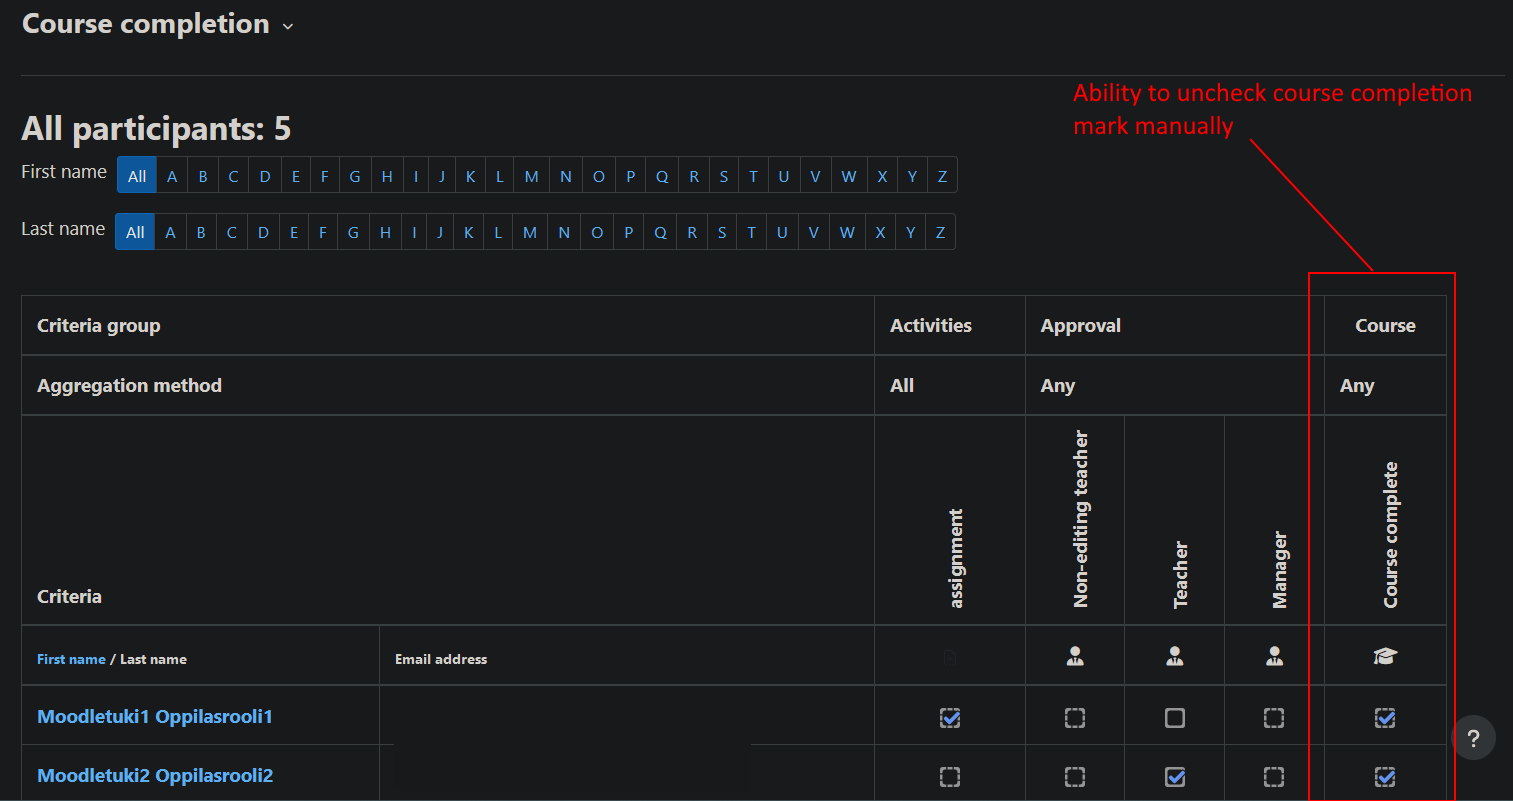The height and width of the screenshot is (801, 1513).
Task: Toggle Manager approval for Moodletuki1 Oppilasrooli1
Action: [1274, 718]
